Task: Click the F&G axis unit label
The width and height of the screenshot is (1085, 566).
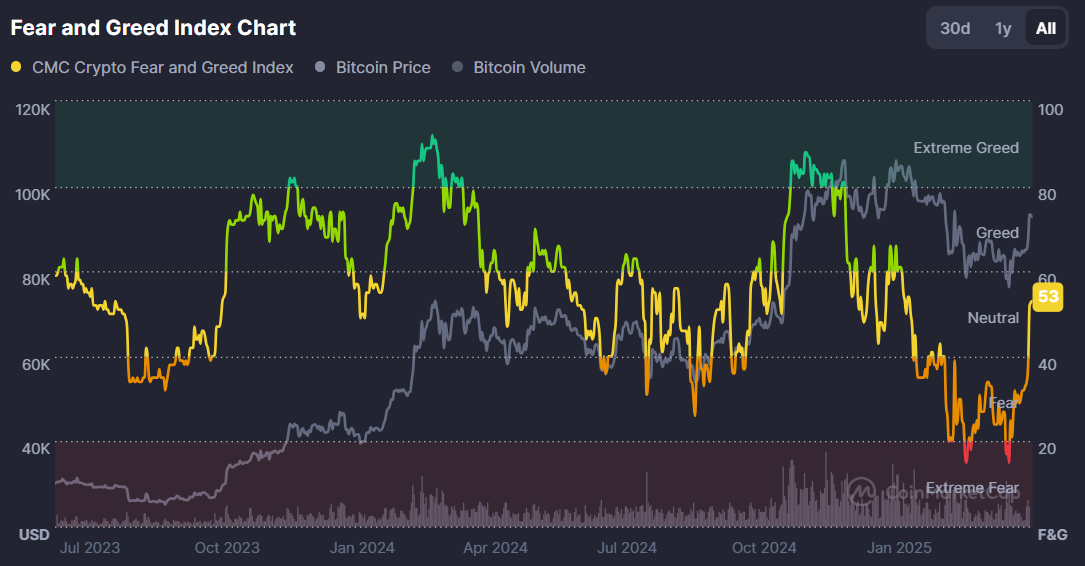Action: tap(1052, 534)
